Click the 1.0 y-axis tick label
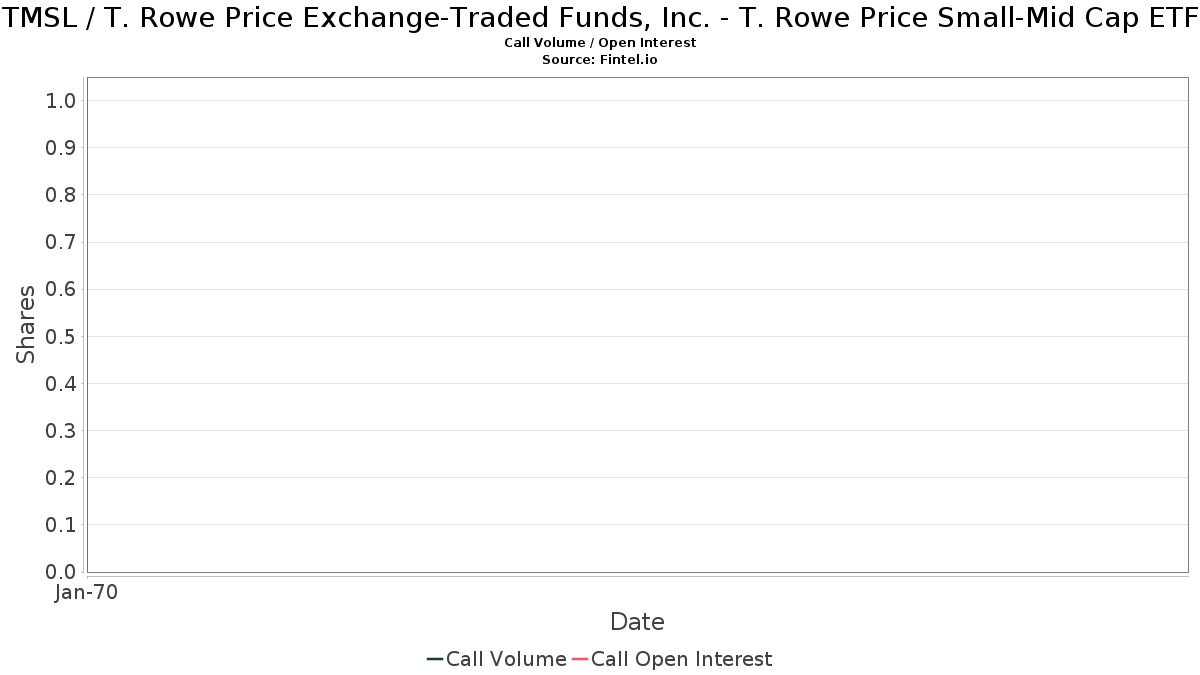Viewport: 1200px width, 675px height. pos(61,100)
